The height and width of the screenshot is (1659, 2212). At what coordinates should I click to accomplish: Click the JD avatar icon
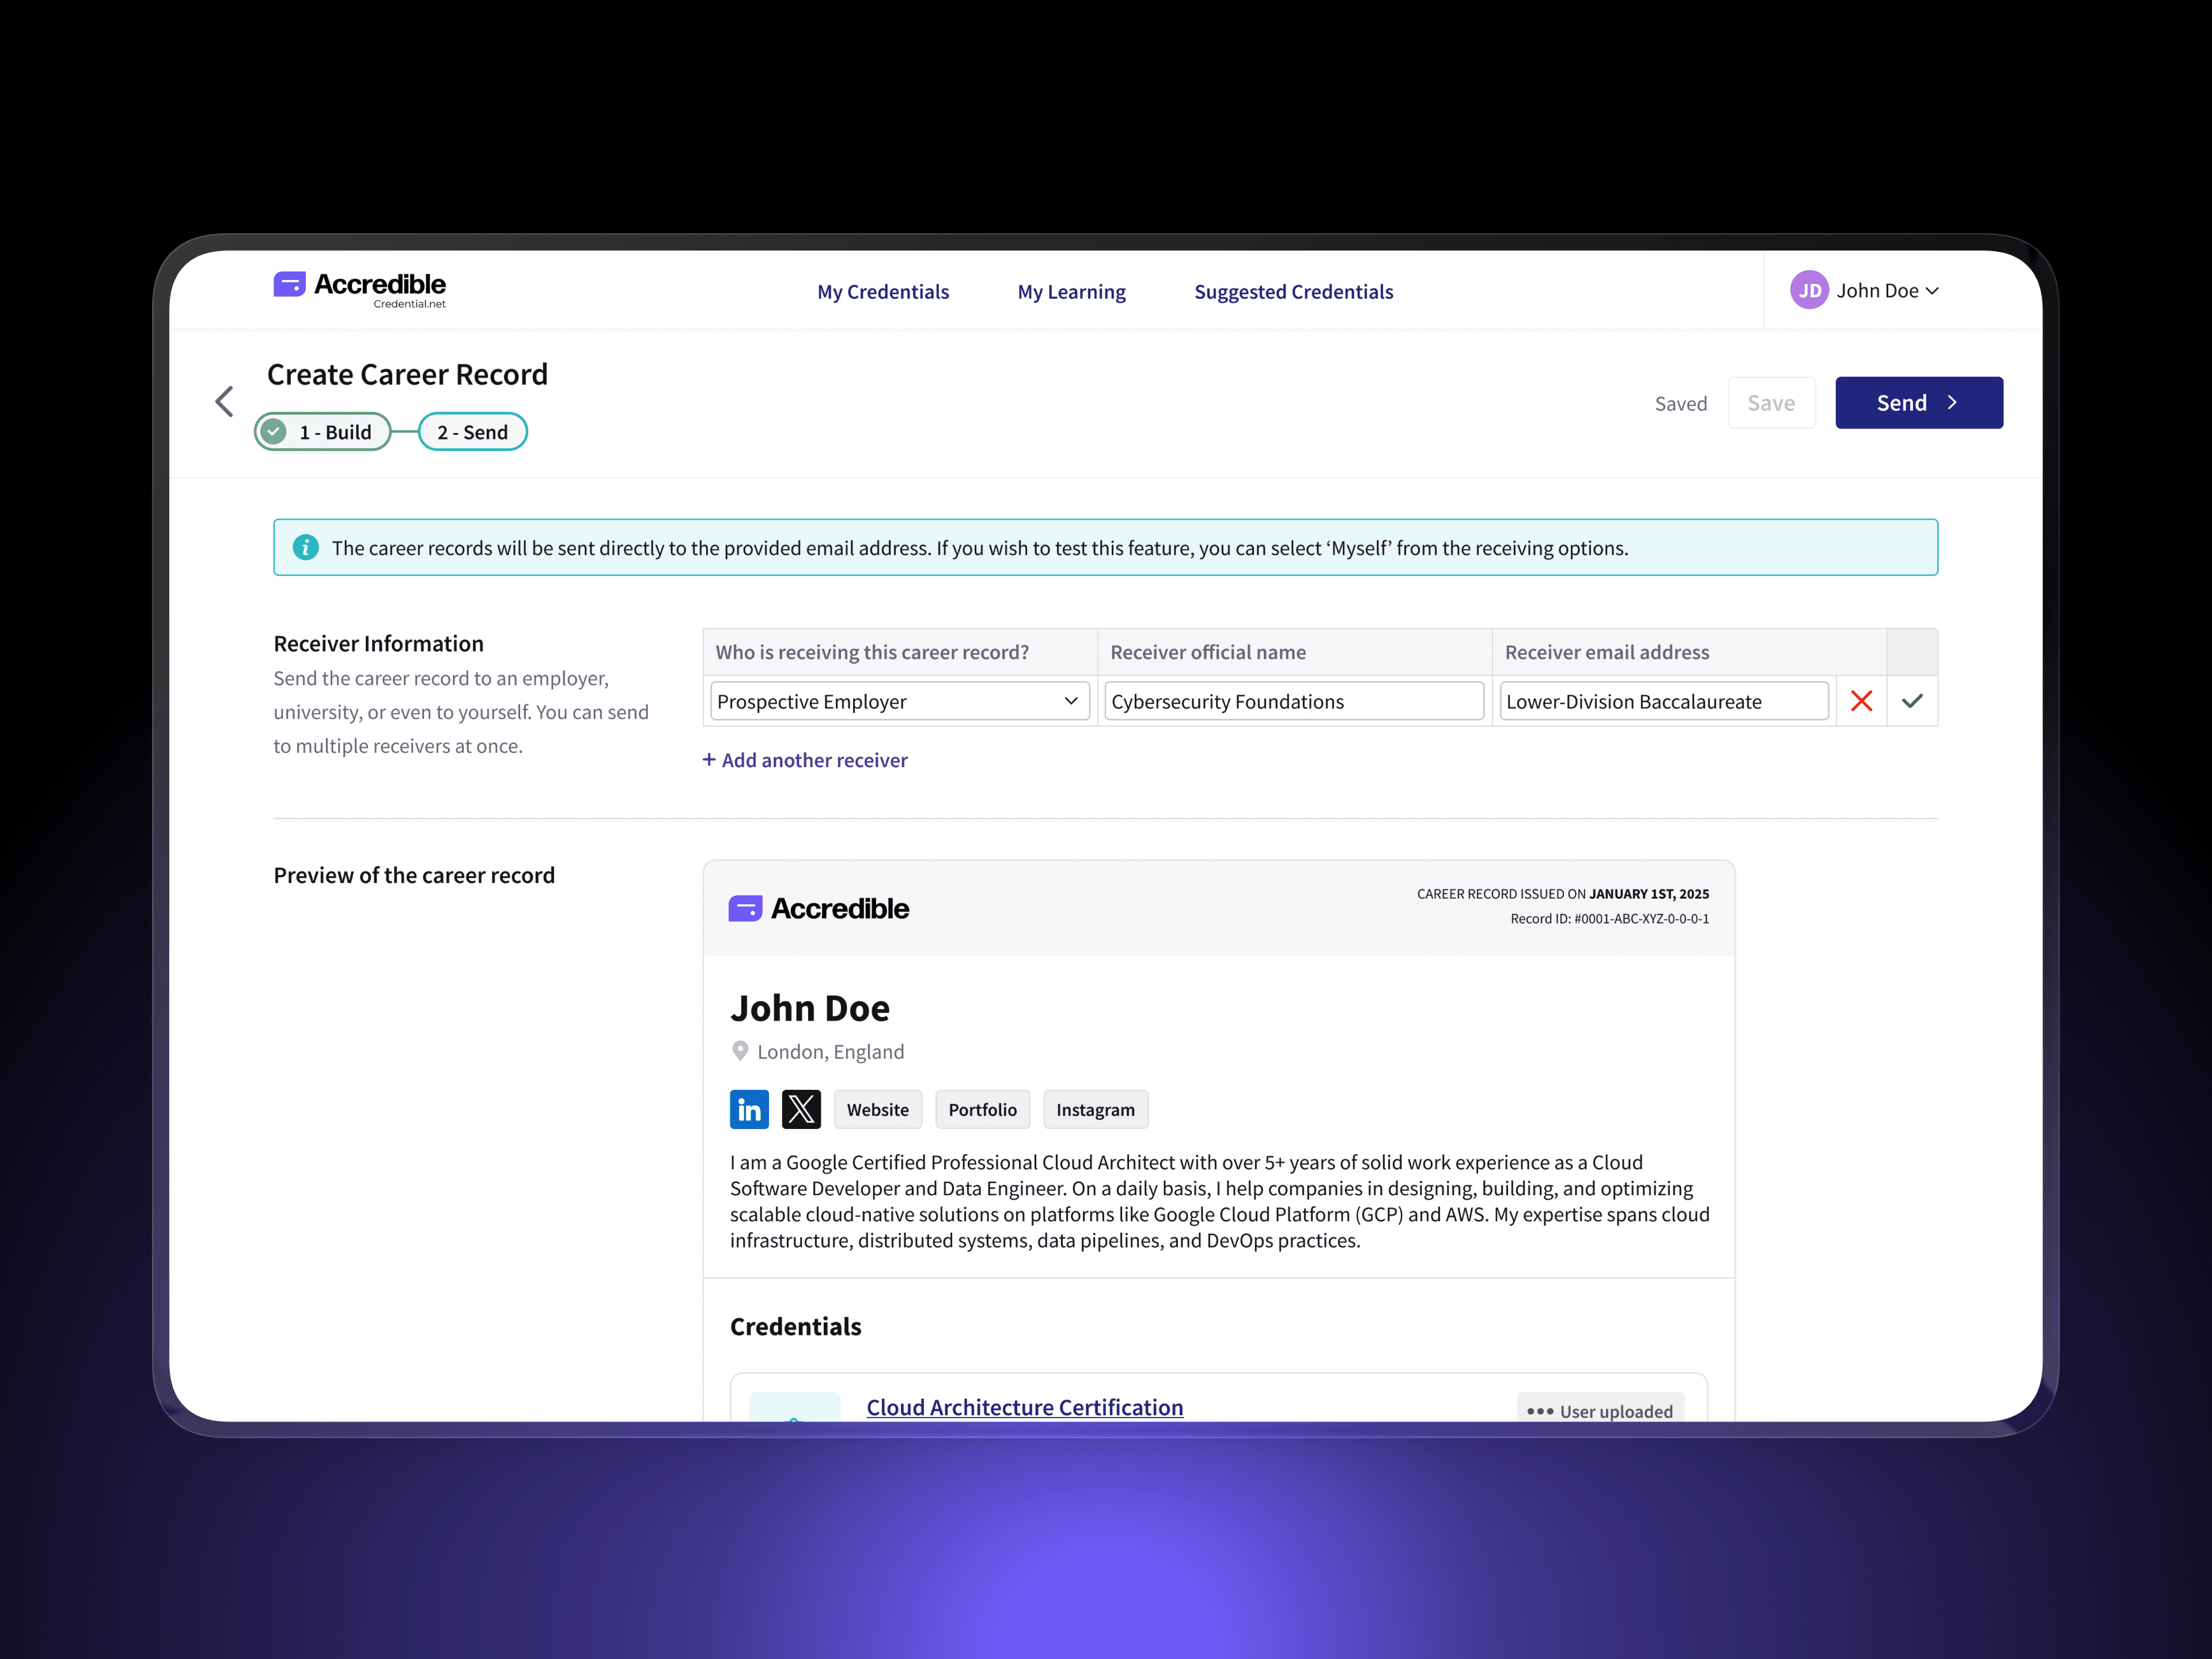1809,290
